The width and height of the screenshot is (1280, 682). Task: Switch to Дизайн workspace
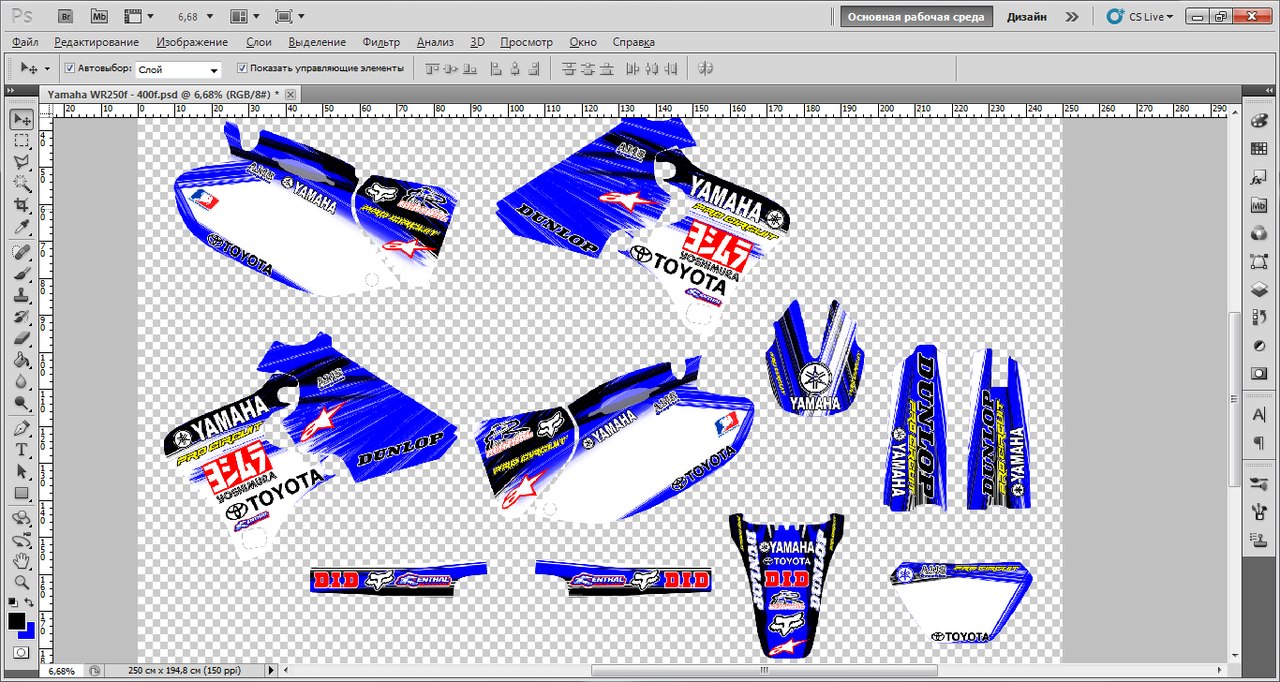1027,17
